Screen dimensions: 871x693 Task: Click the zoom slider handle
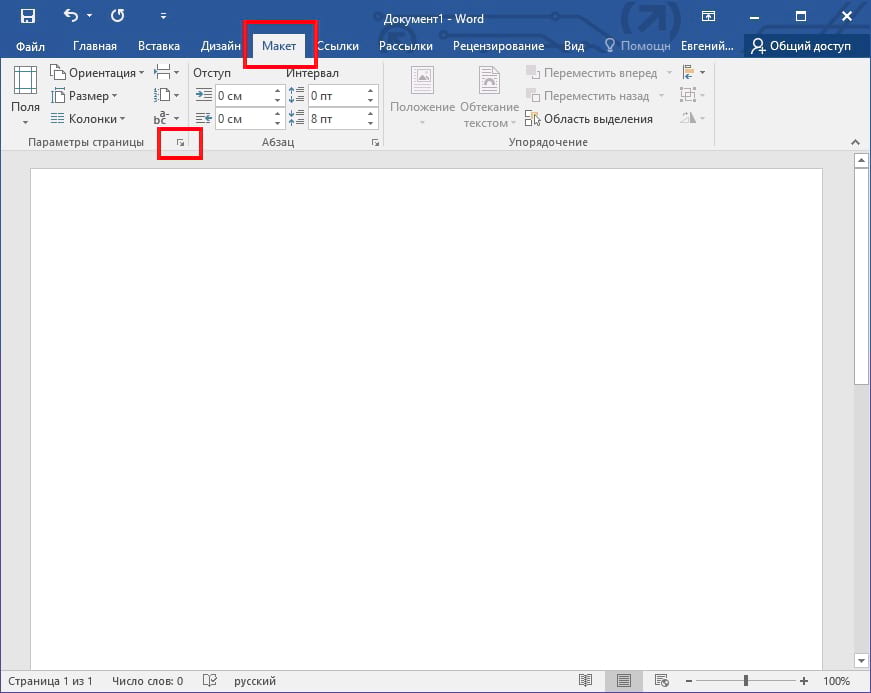pos(745,681)
